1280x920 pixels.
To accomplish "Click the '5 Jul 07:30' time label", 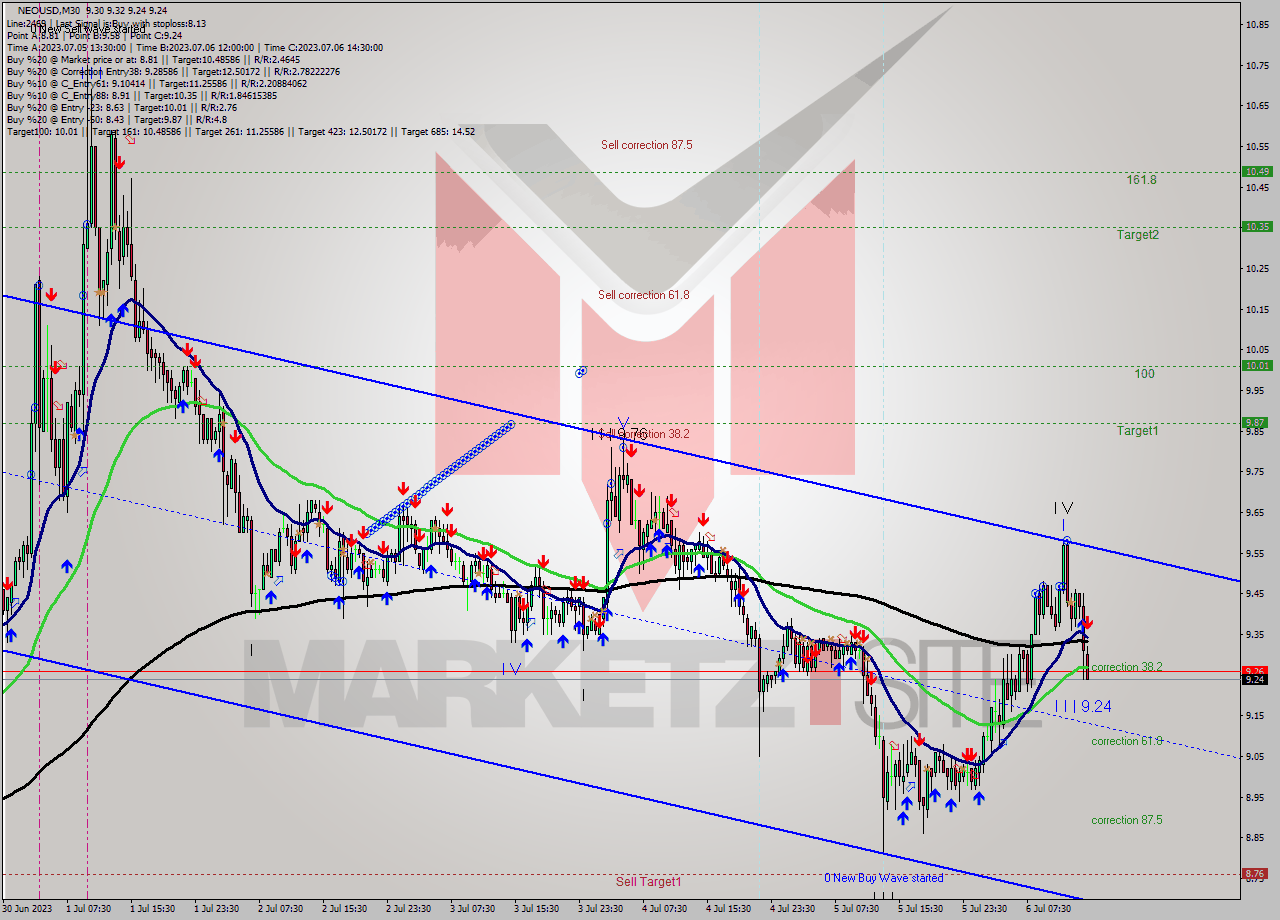I will [855, 909].
